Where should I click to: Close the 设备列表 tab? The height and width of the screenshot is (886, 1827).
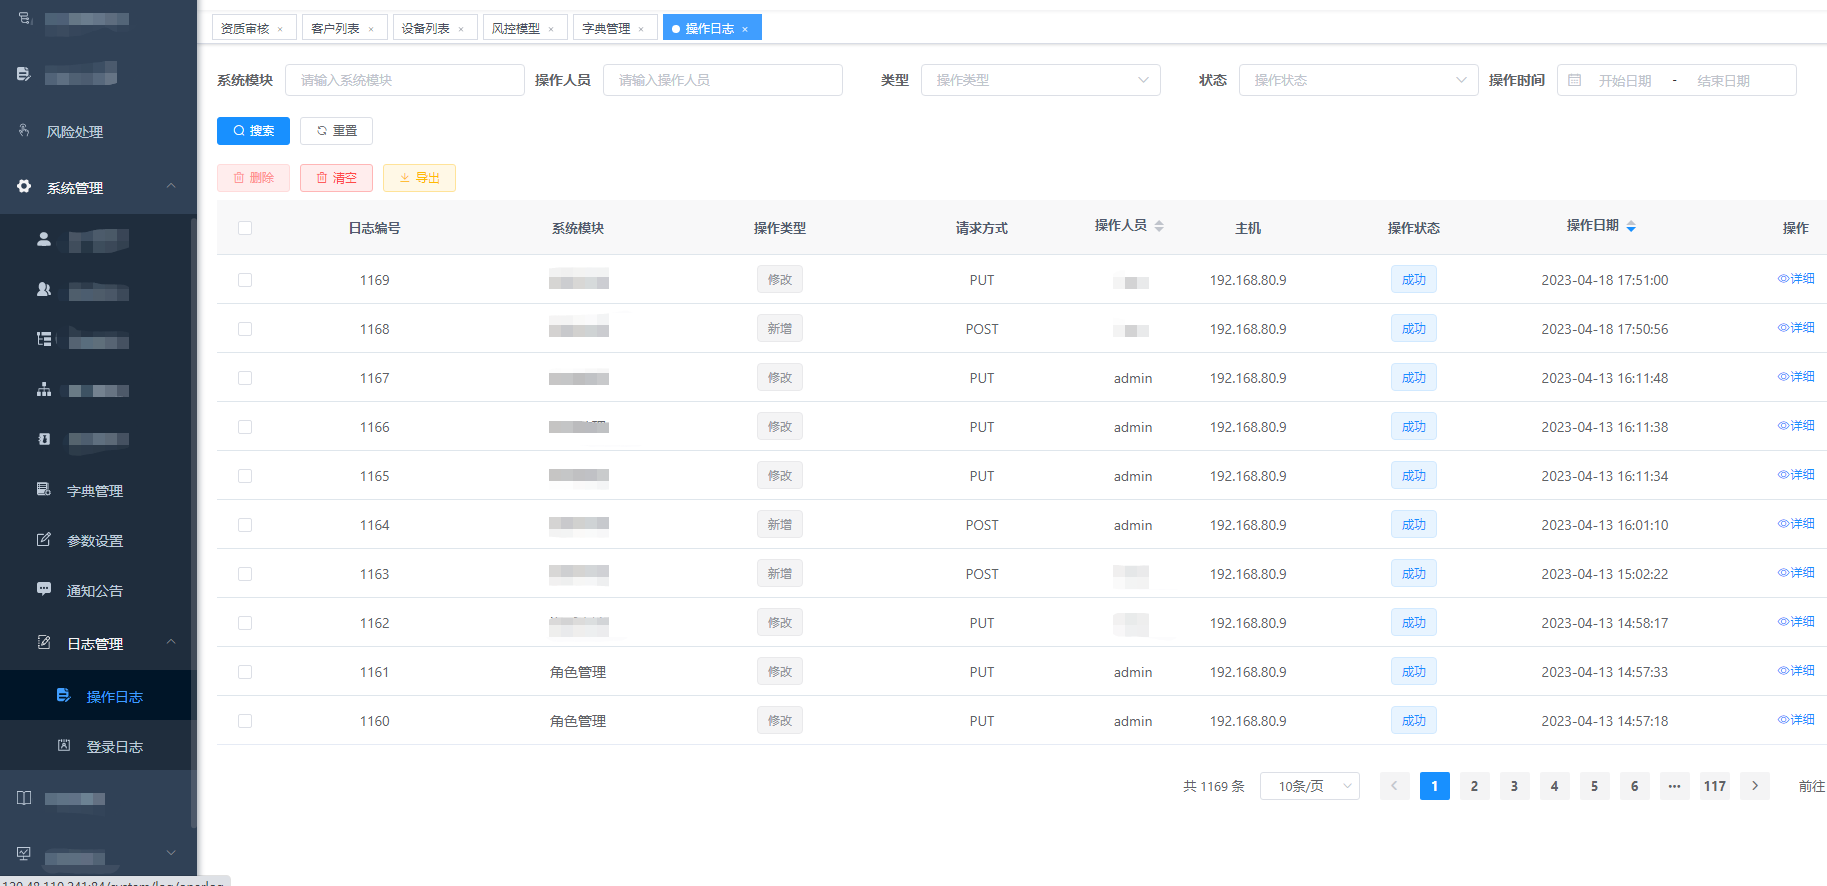pyautogui.click(x=461, y=29)
